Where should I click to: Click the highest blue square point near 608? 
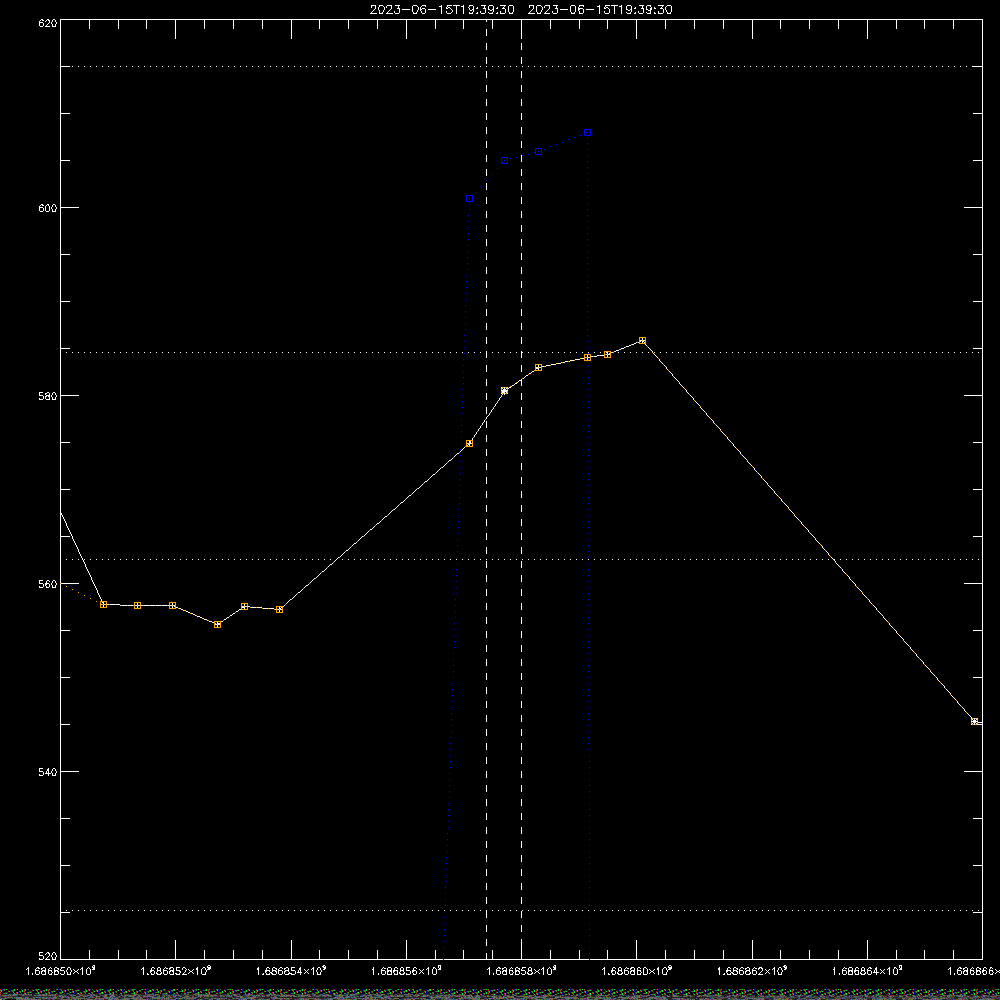(587, 133)
